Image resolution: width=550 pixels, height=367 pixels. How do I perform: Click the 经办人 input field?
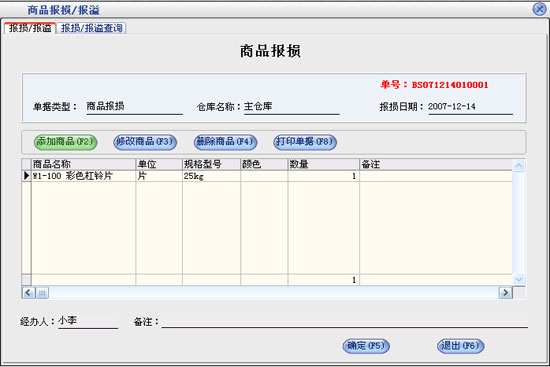click(88, 321)
